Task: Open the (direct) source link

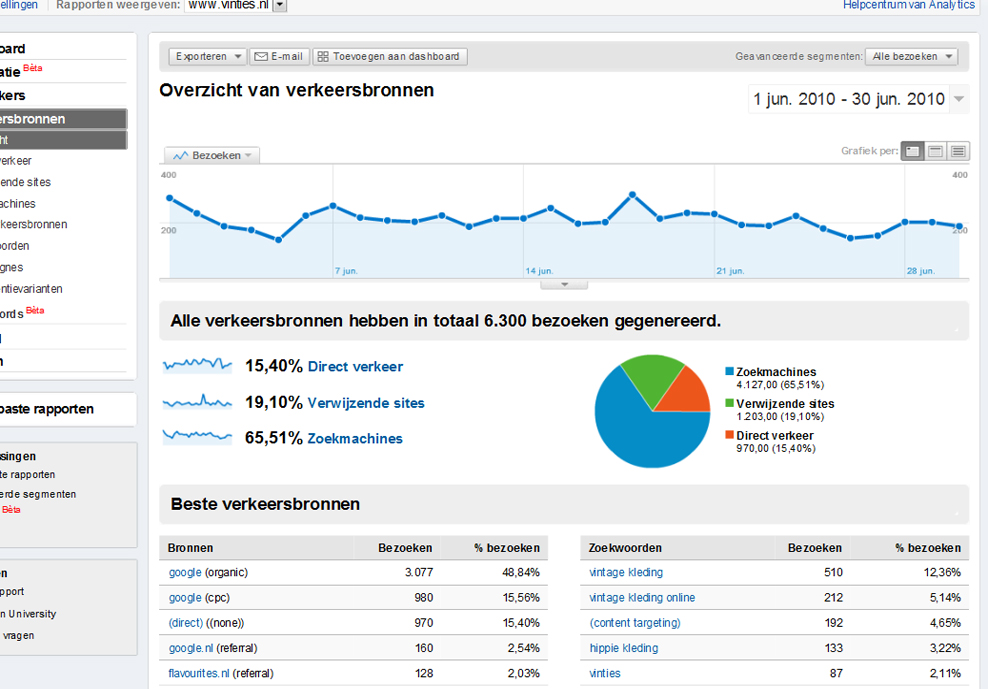Action: coord(186,623)
